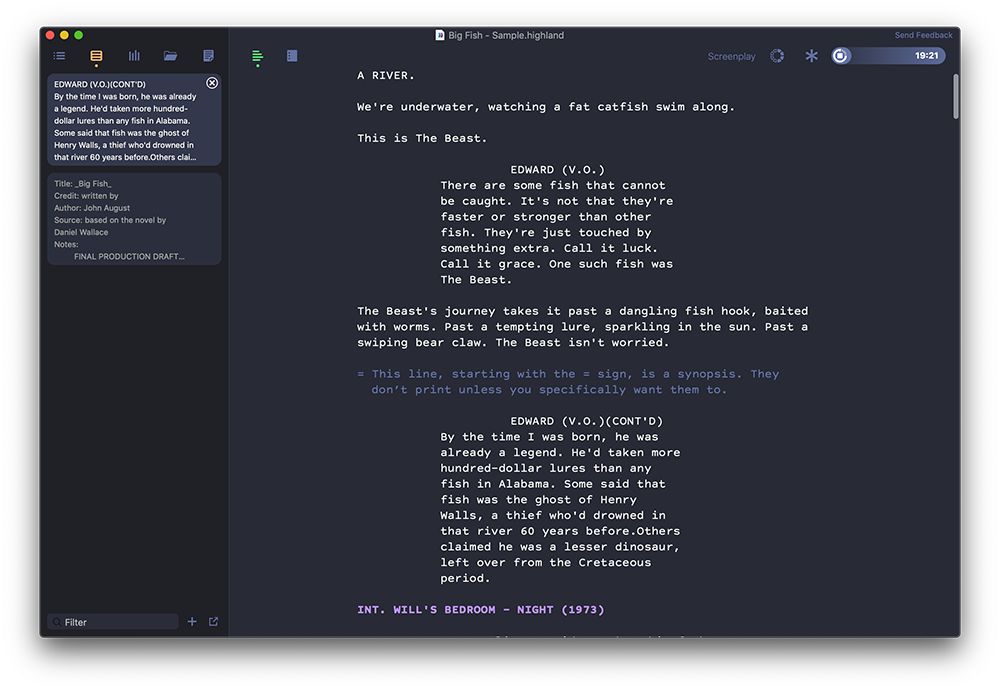Image resolution: width=1000 pixels, height=690 pixels.
Task: Click the asterisk revision mode icon
Action: coord(811,56)
